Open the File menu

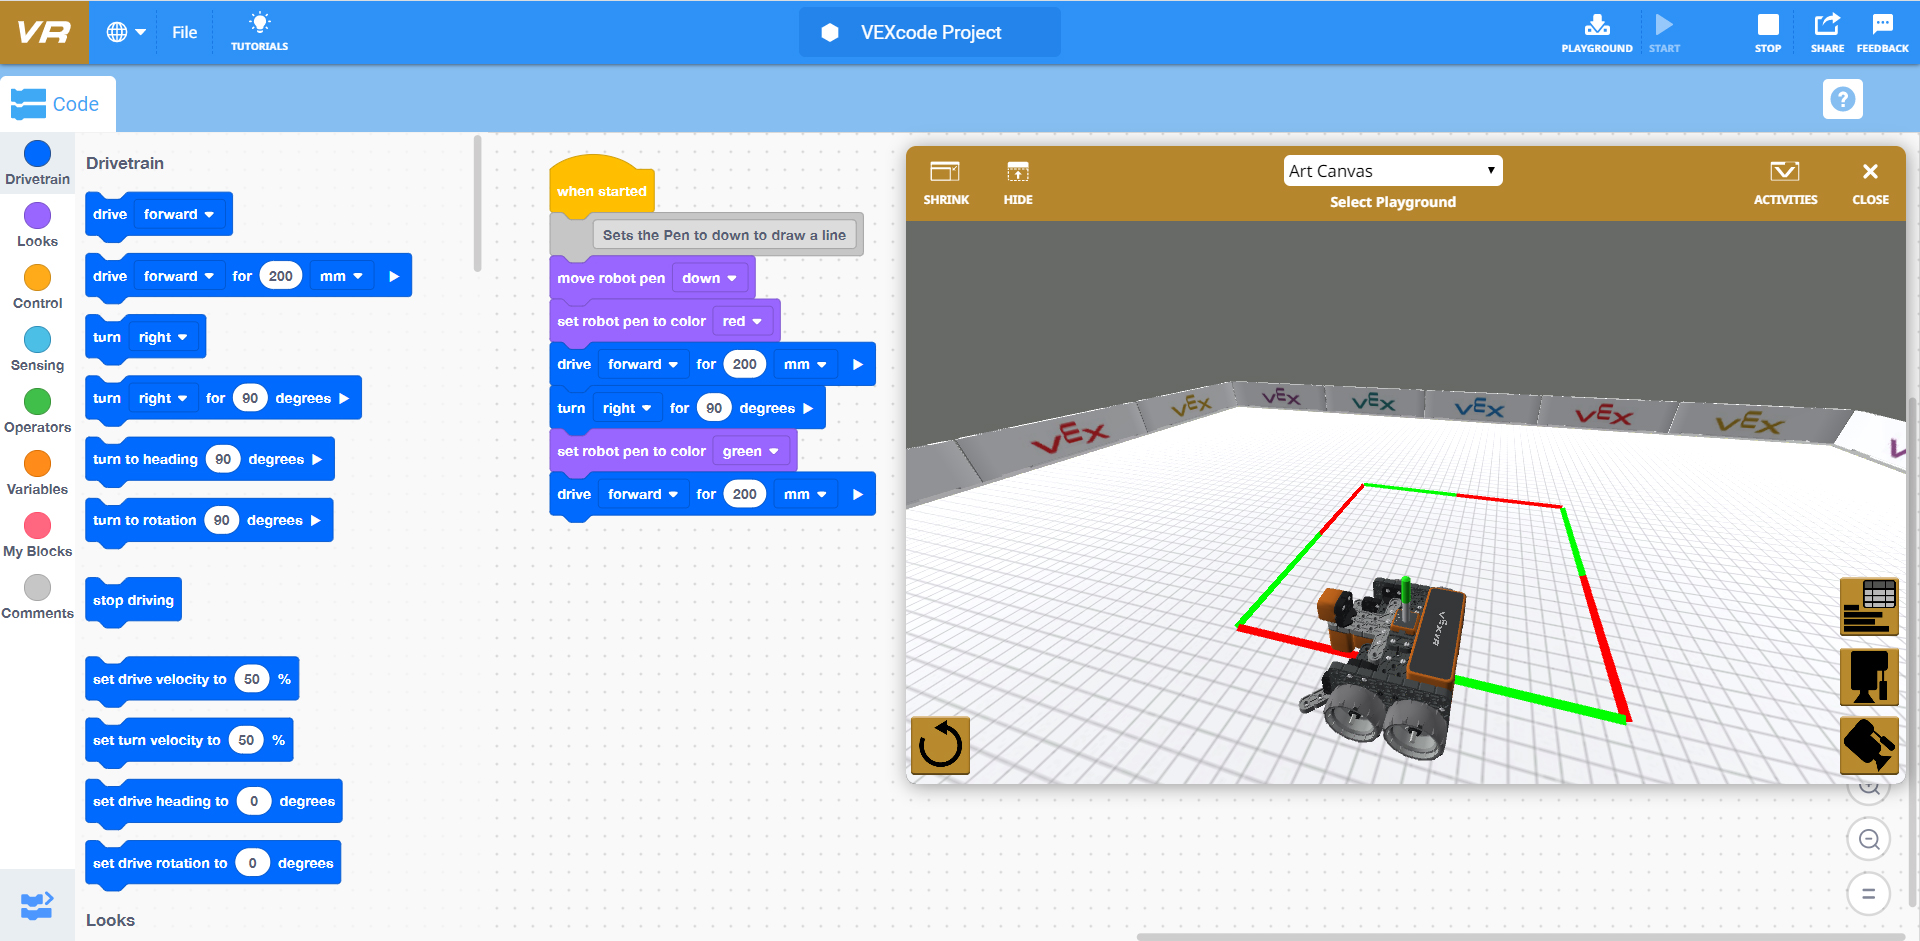tap(184, 32)
